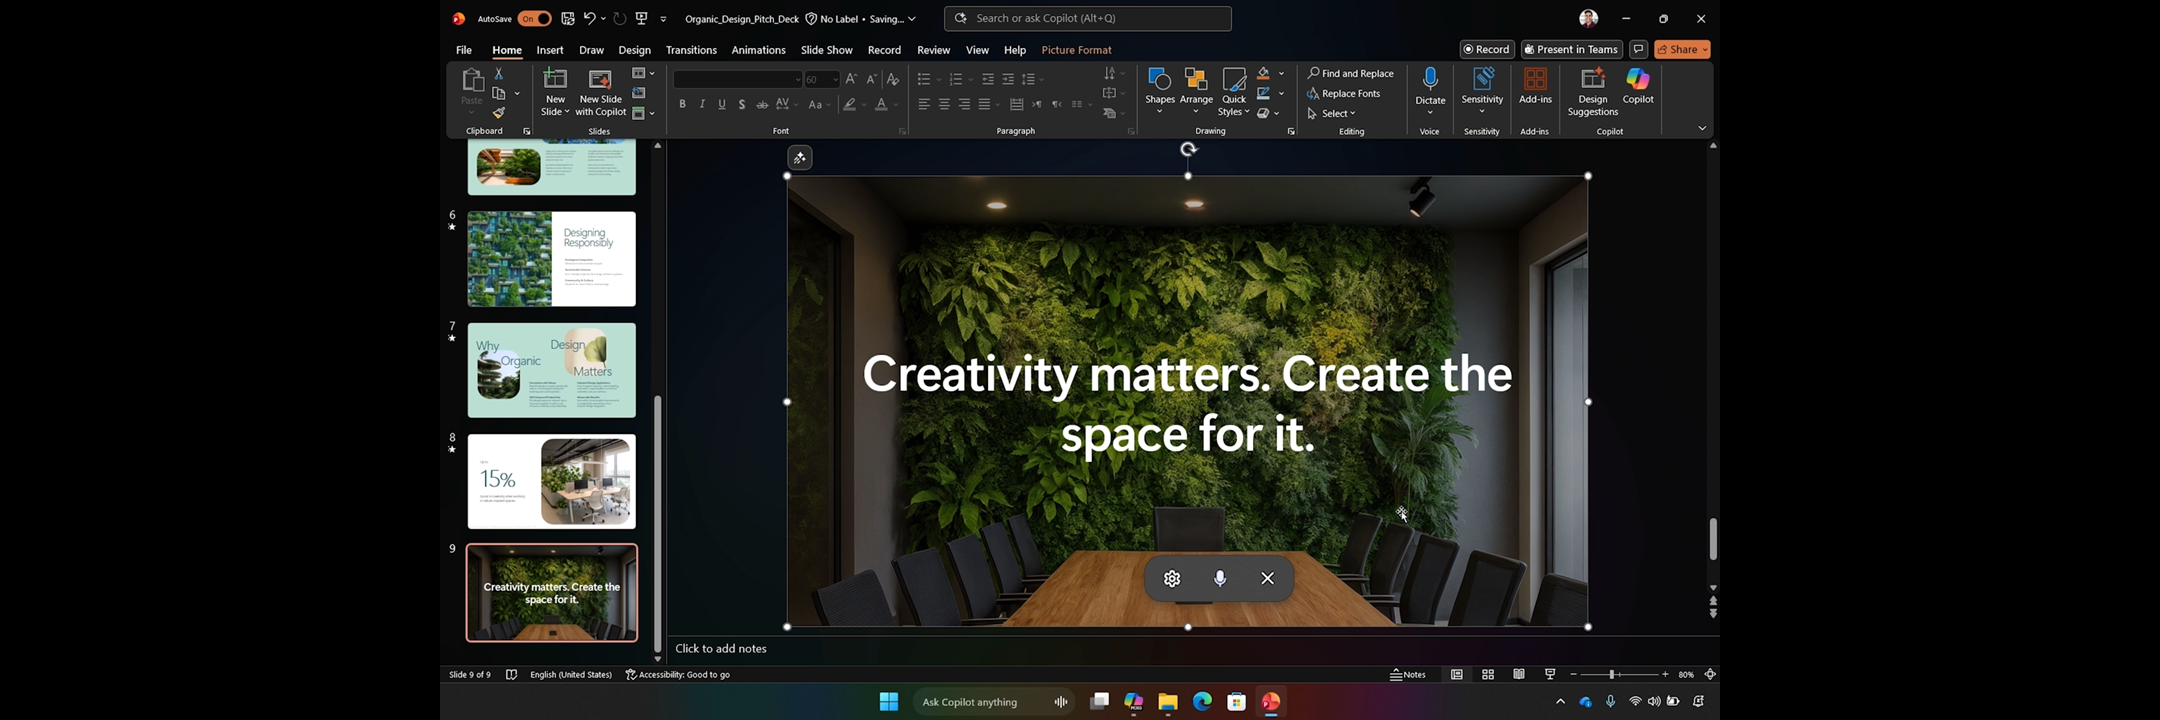The image size is (2160, 720).
Task: Open the font color swatch
Action: [881, 104]
